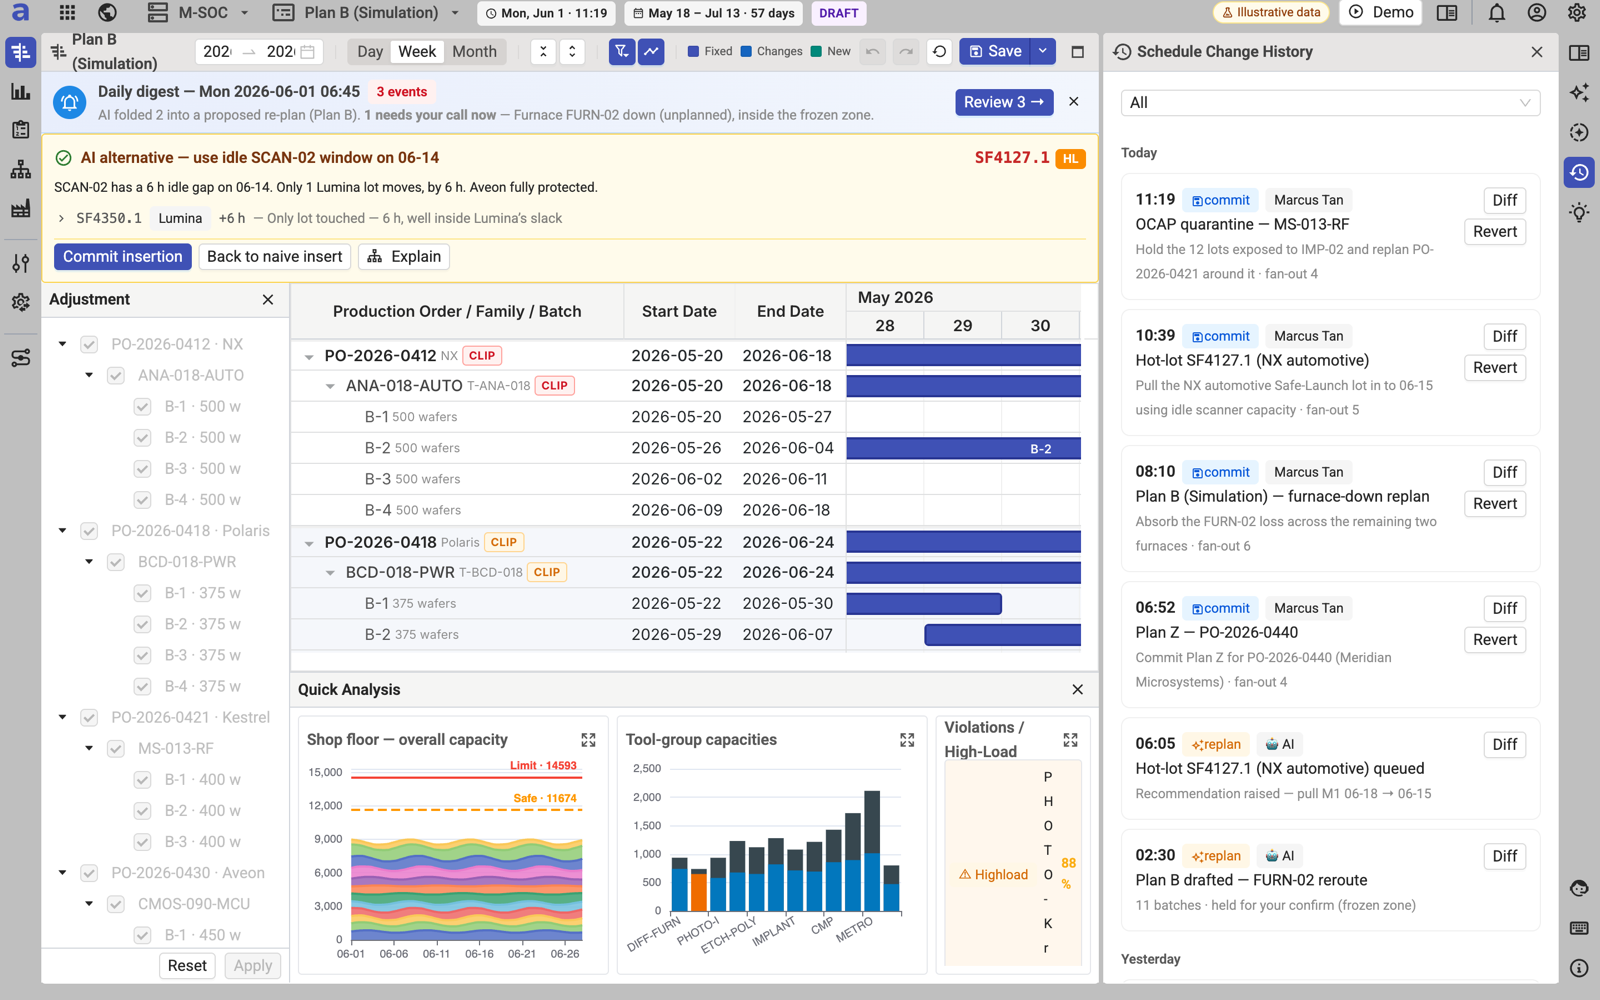This screenshot has height=1000, width=1600.
Task: Open the bar chart view in left sidebar
Action: click(x=20, y=92)
